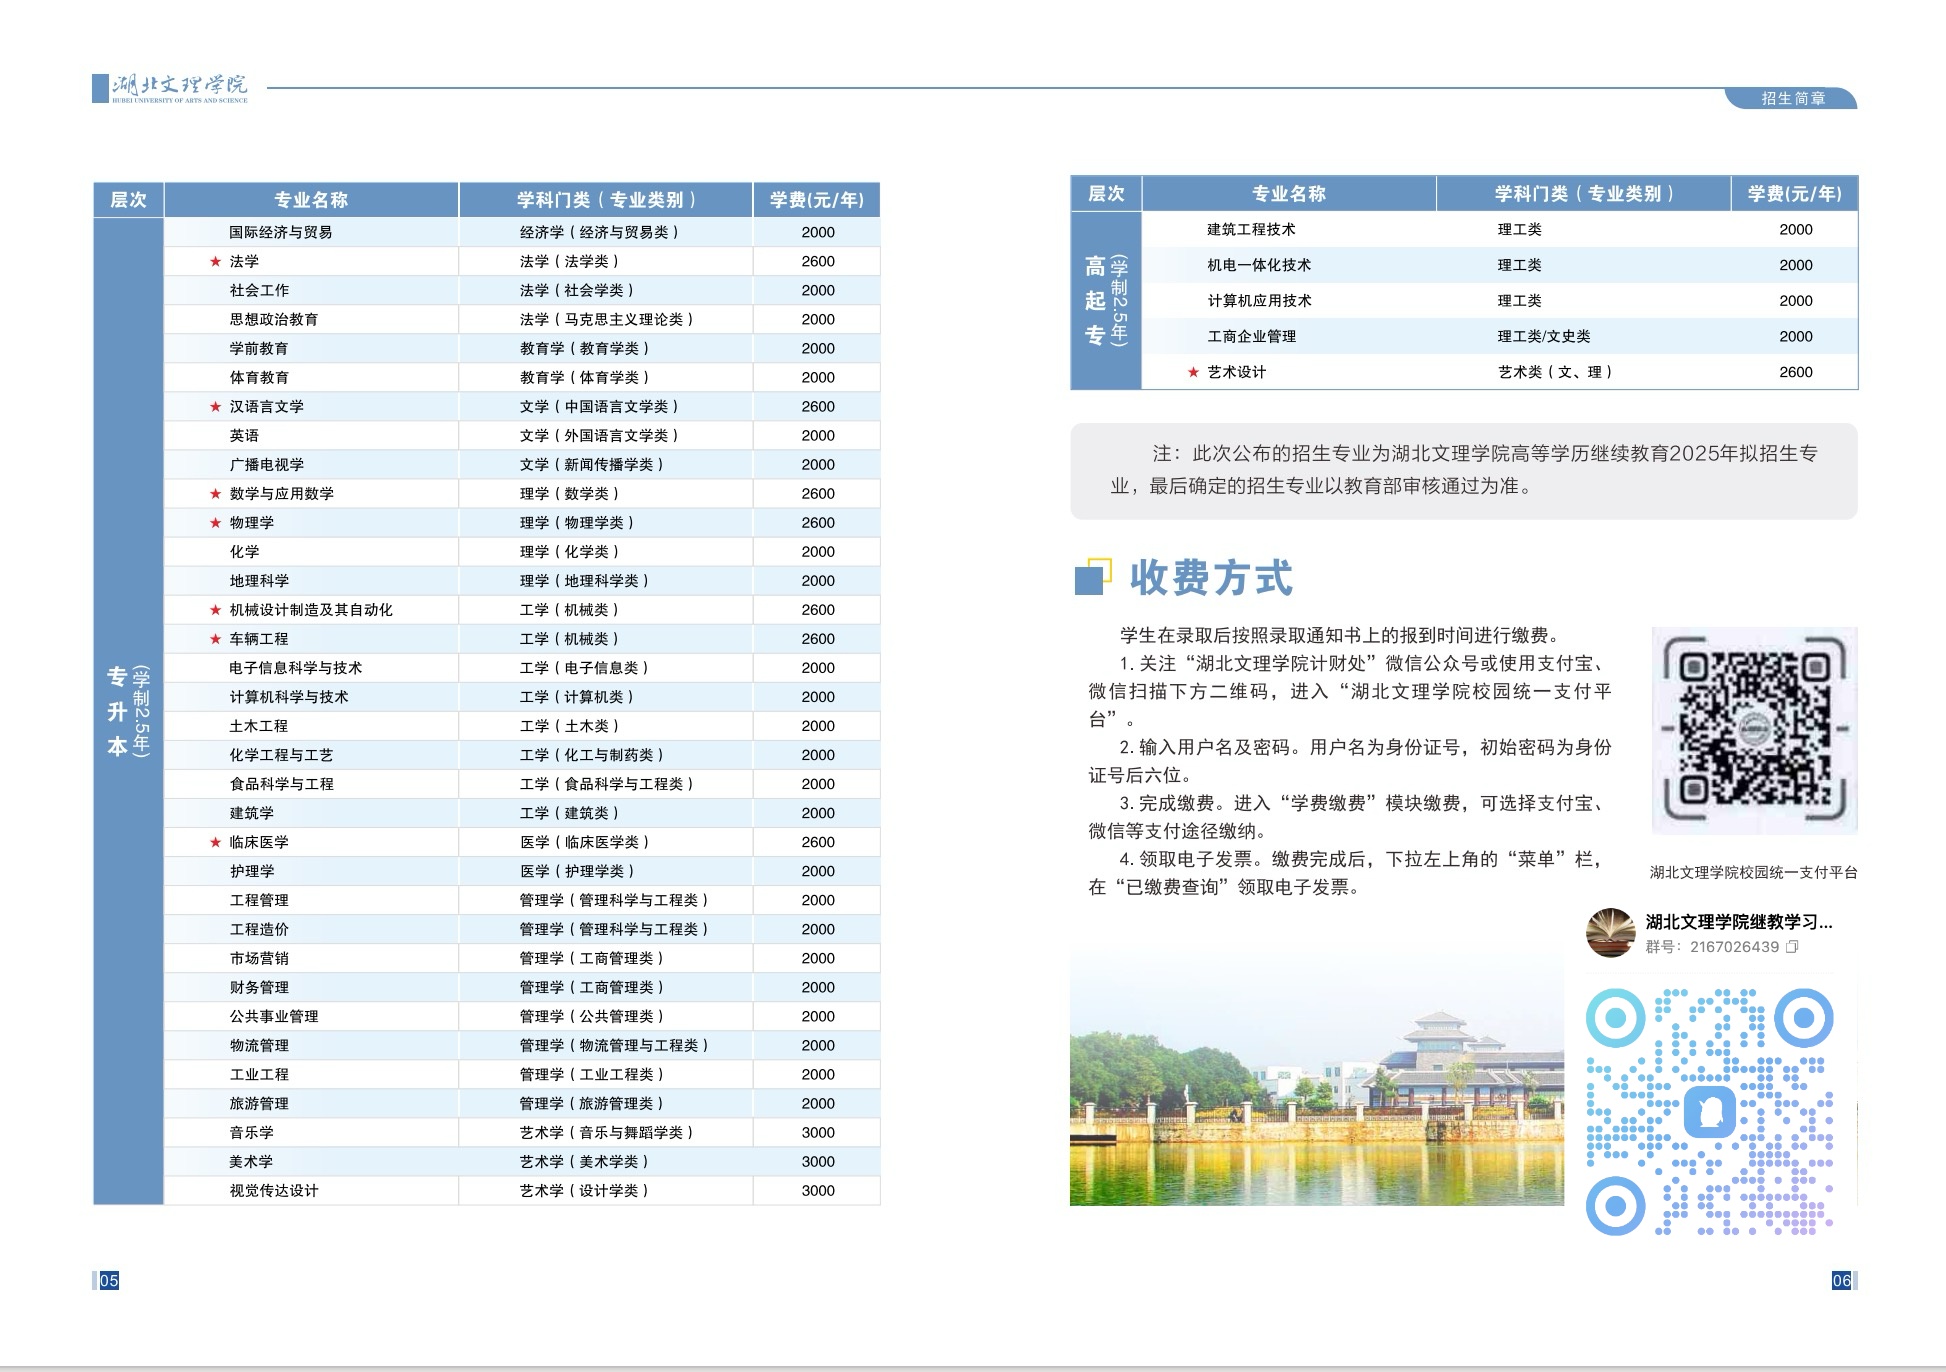Click the 工学（化工与制药类）cell

click(592, 754)
